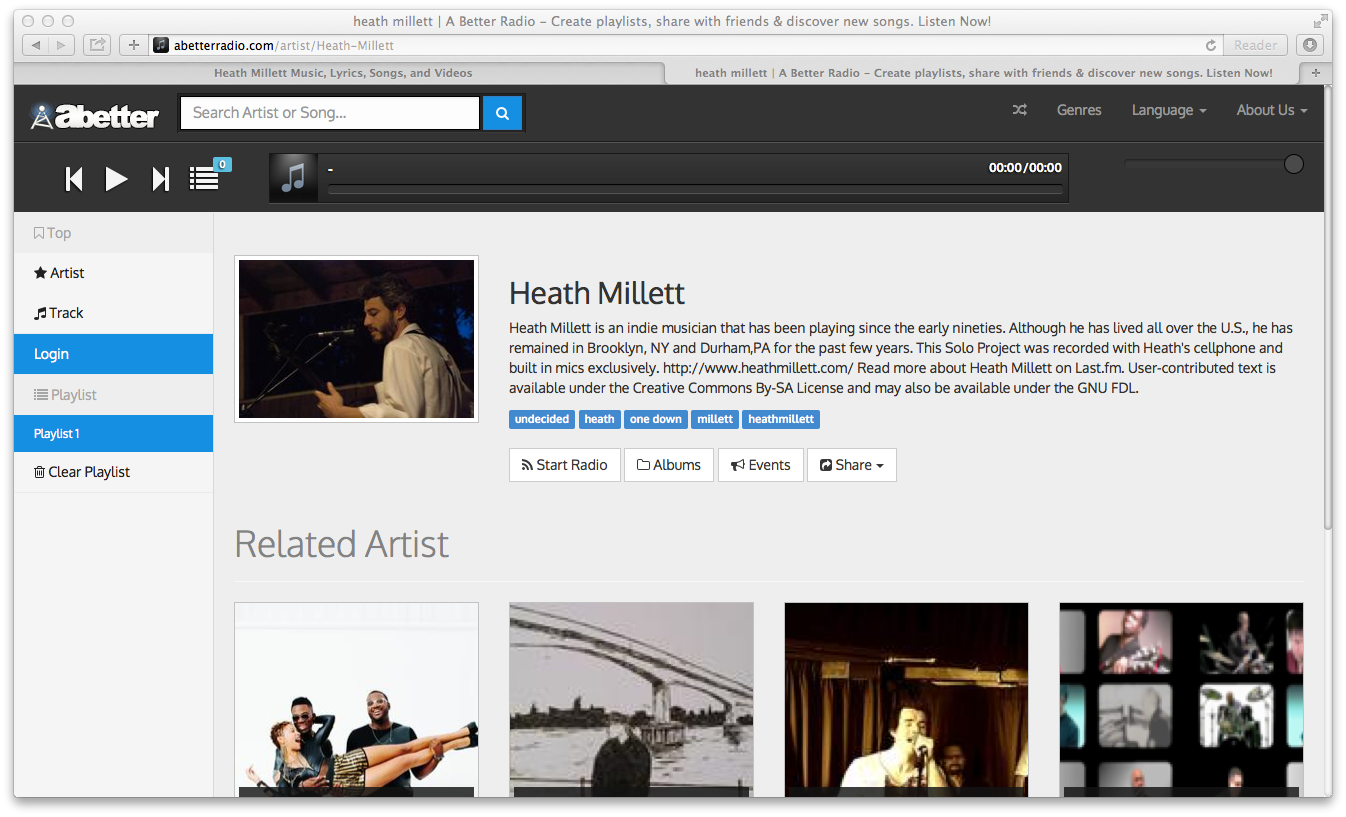Viewport: 1346px width, 817px height.
Task: Click the heath tag
Action: tap(599, 419)
